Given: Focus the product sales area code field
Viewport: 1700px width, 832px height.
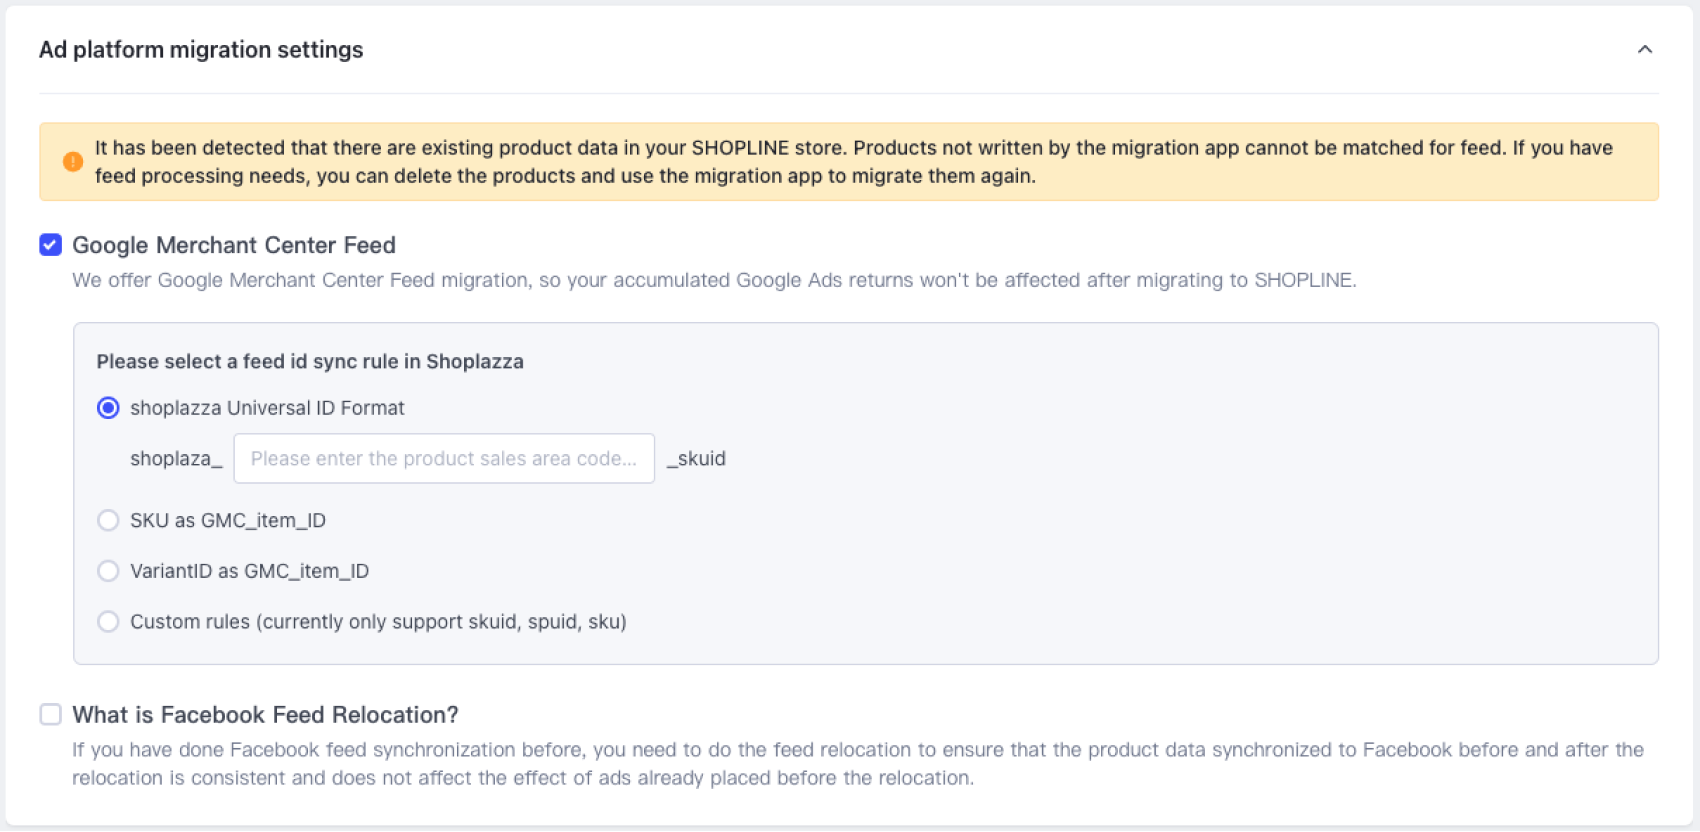Looking at the screenshot, I should 444,459.
